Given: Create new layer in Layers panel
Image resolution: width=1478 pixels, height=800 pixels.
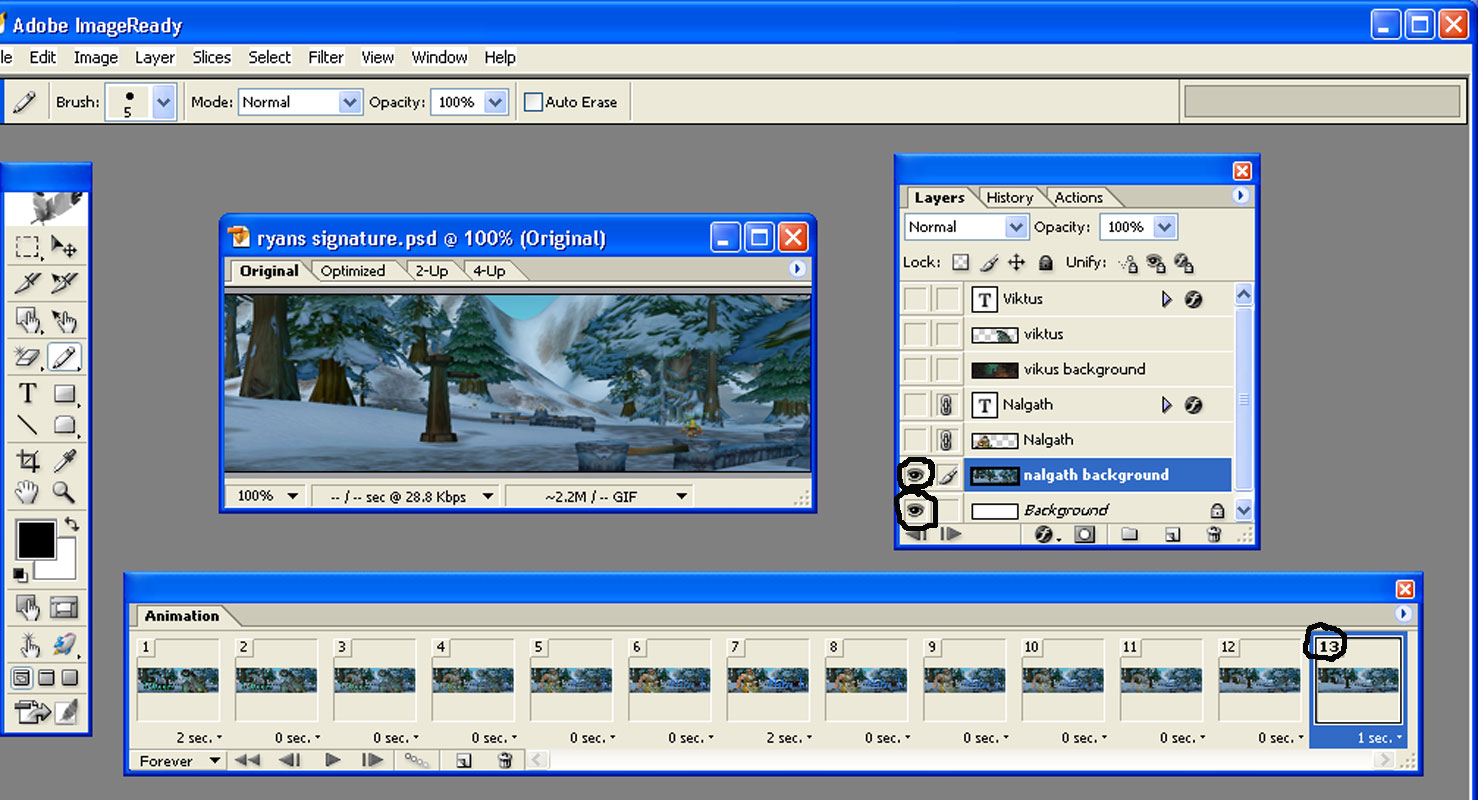Looking at the screenshot, I should pos(1173,535).
